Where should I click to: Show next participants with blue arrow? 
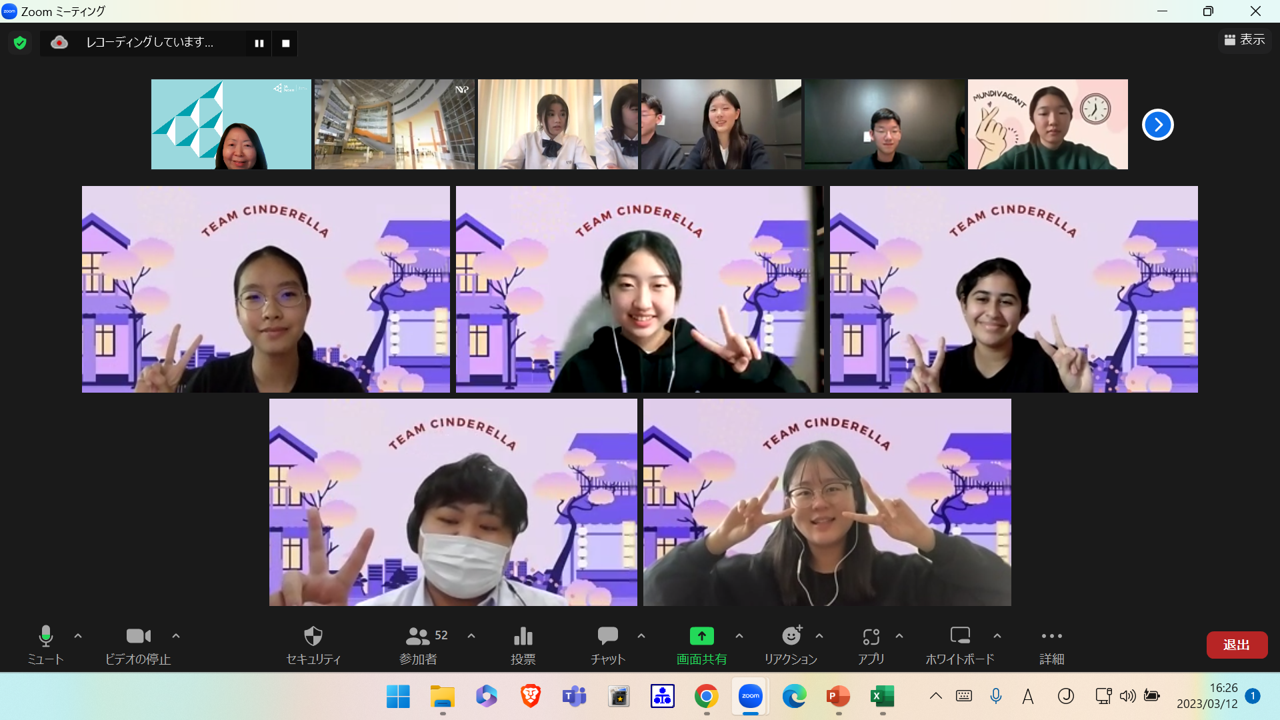[x=1157, y=125]
